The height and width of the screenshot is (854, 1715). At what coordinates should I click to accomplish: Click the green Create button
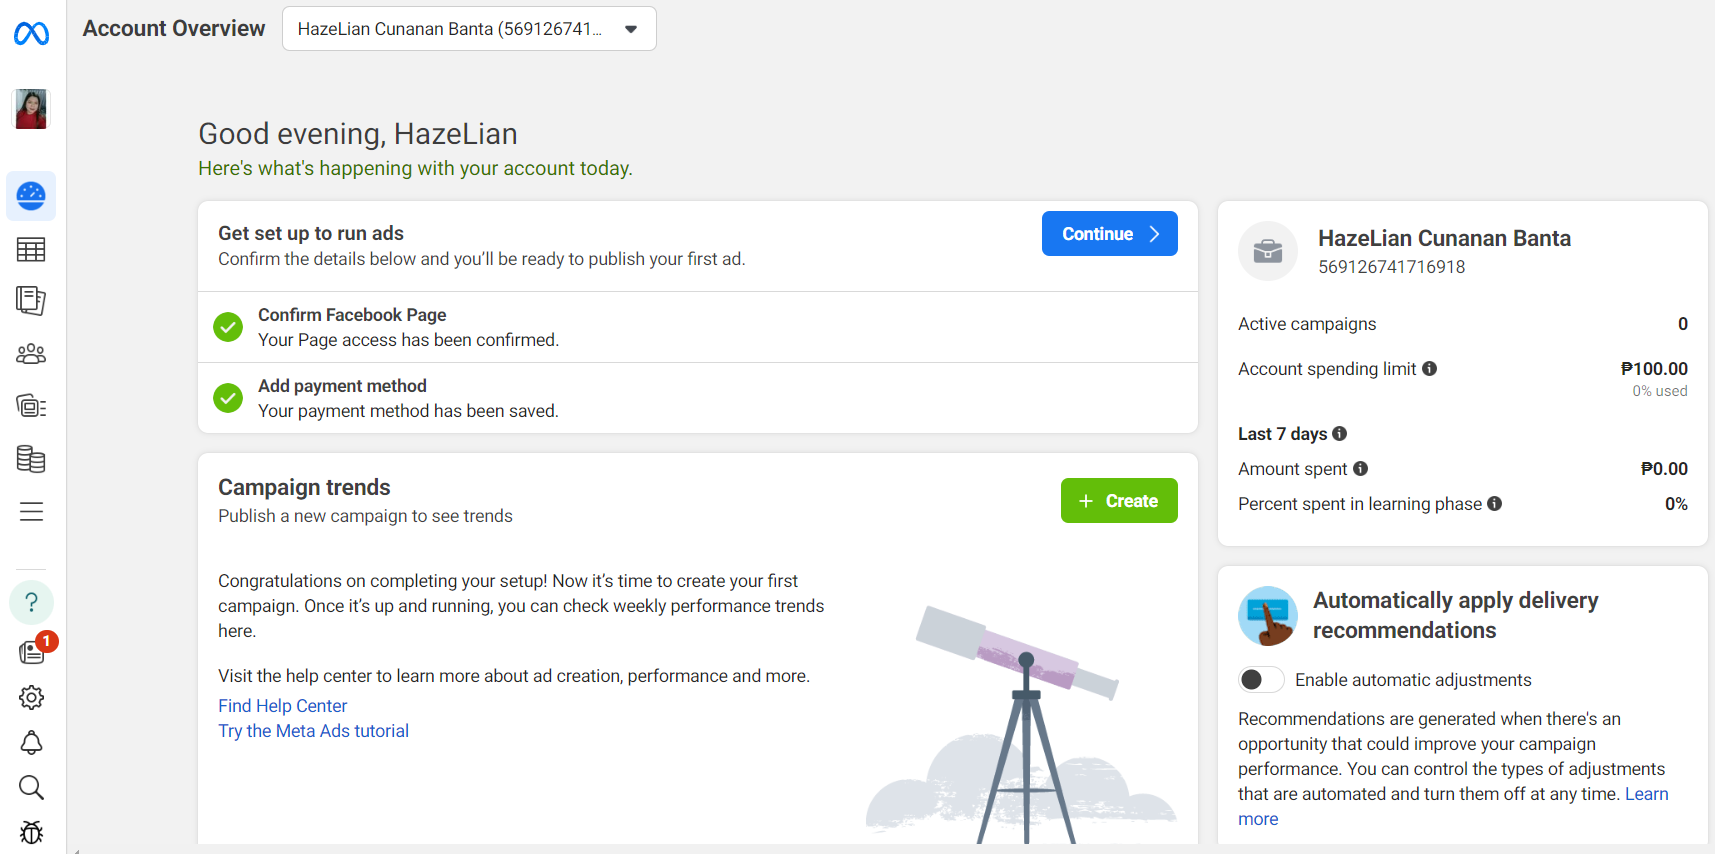click(x=1119, y=501)
